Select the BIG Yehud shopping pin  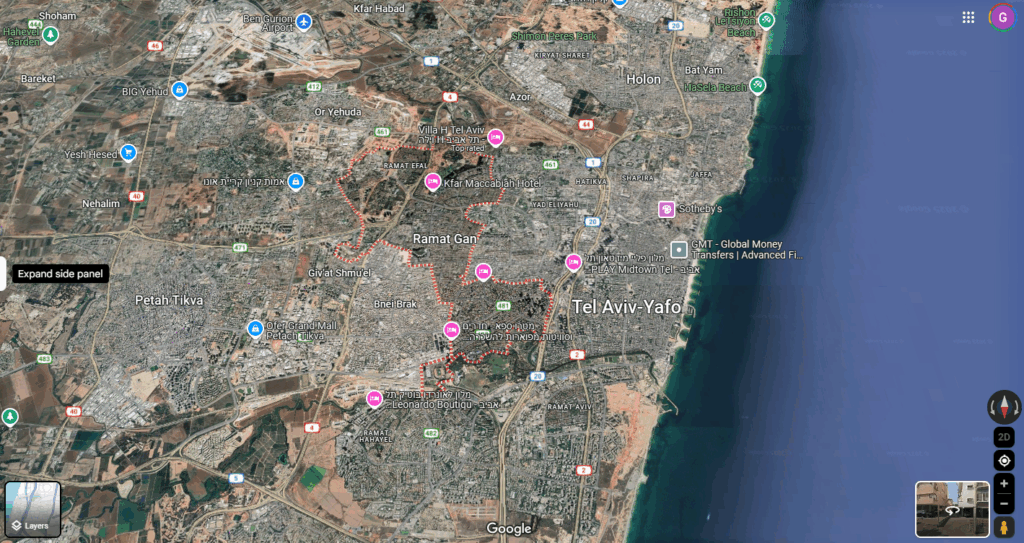(179, 91)
